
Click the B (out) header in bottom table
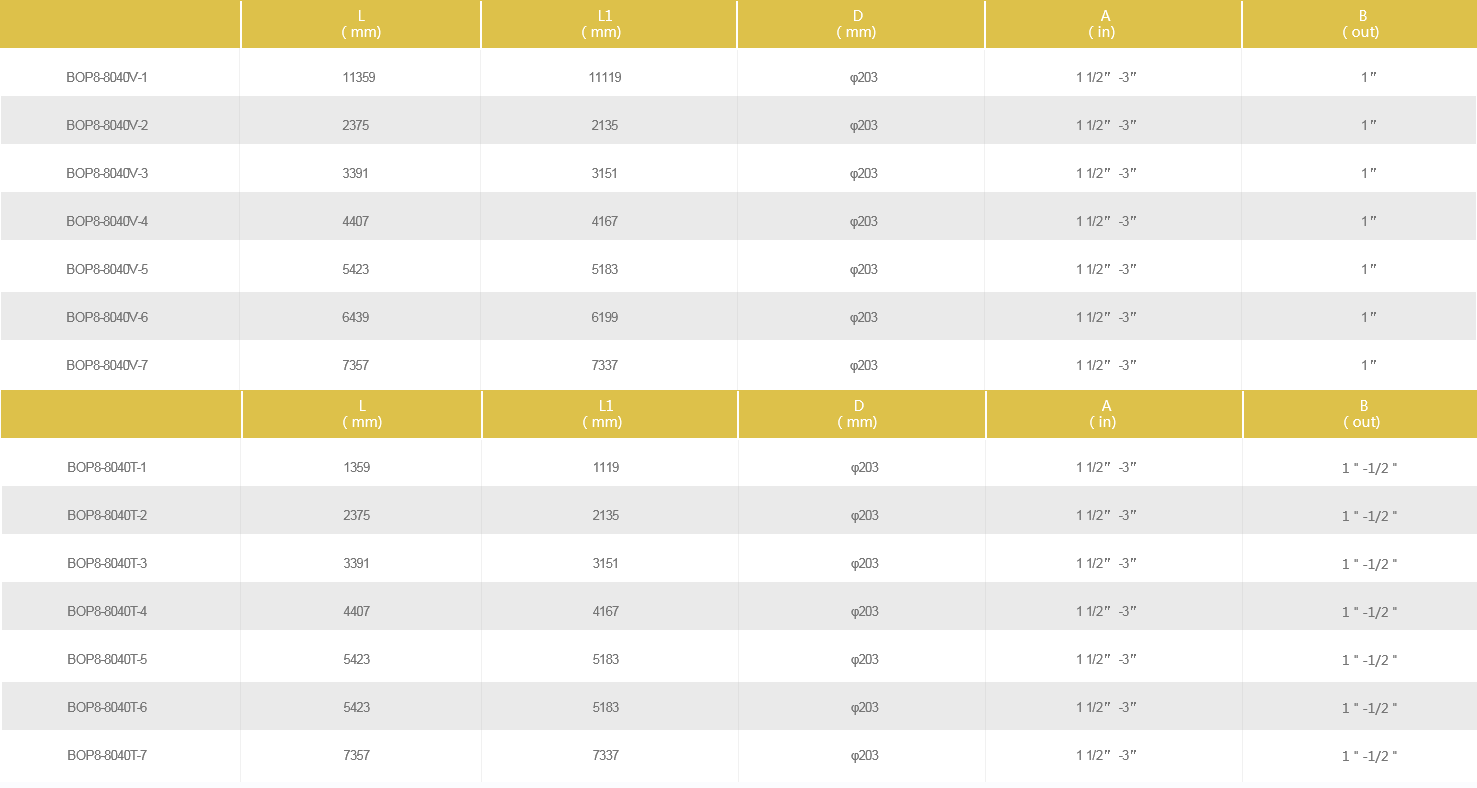pos(1360,414)
